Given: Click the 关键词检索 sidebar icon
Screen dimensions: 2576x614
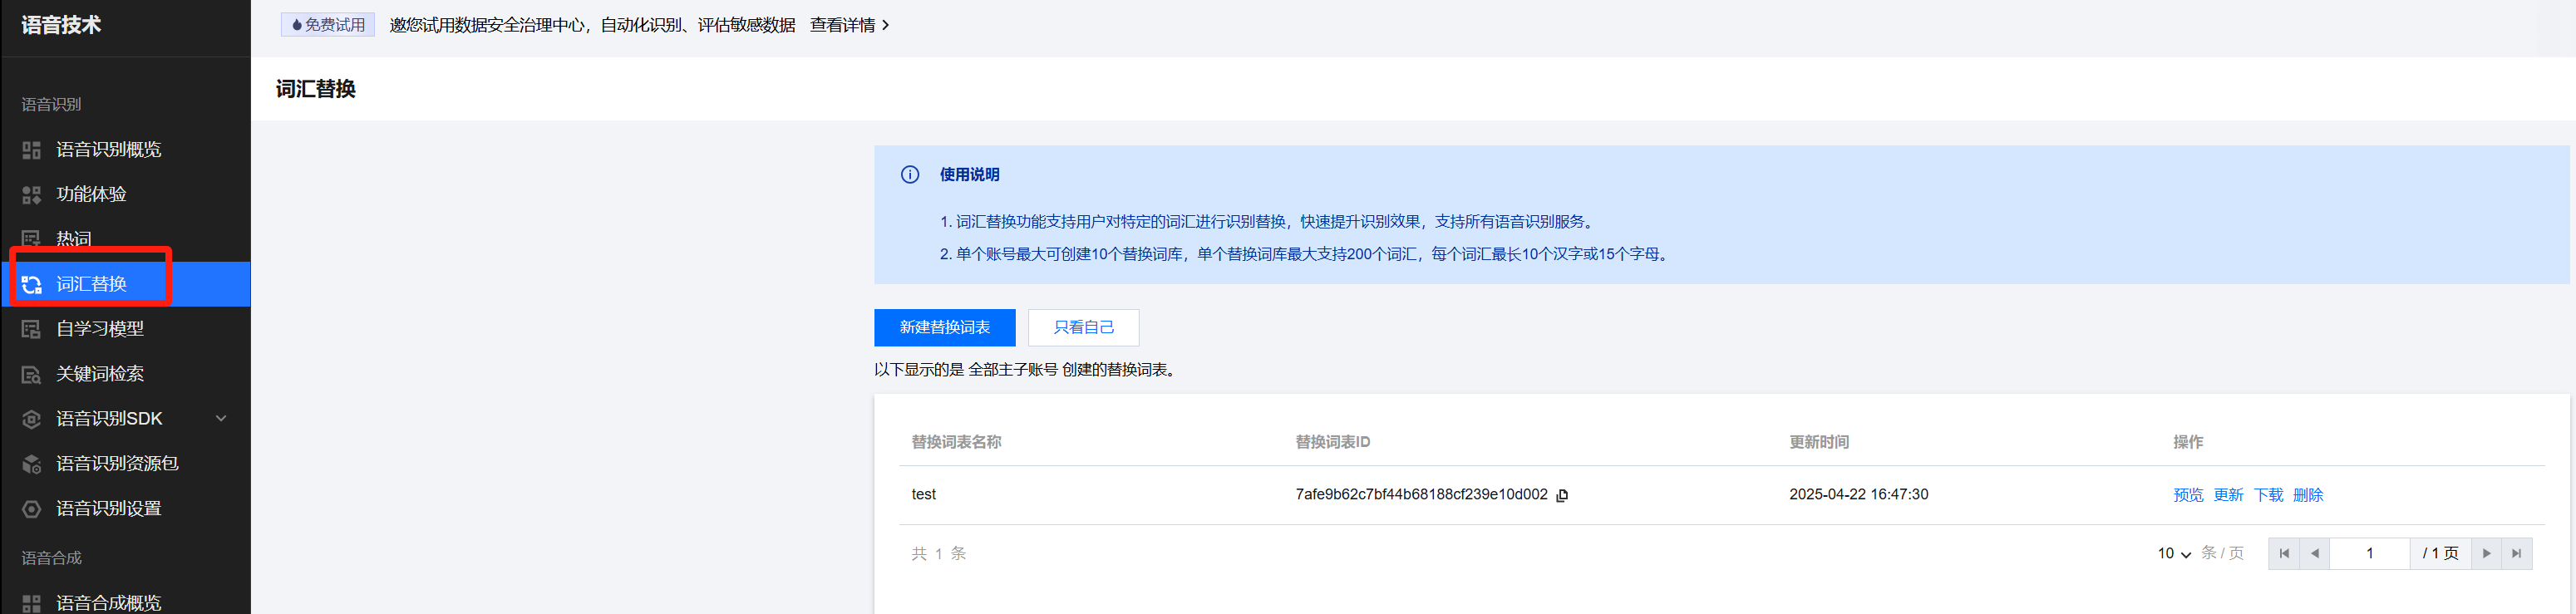Looking at the screenshot, I should point(32,374).
